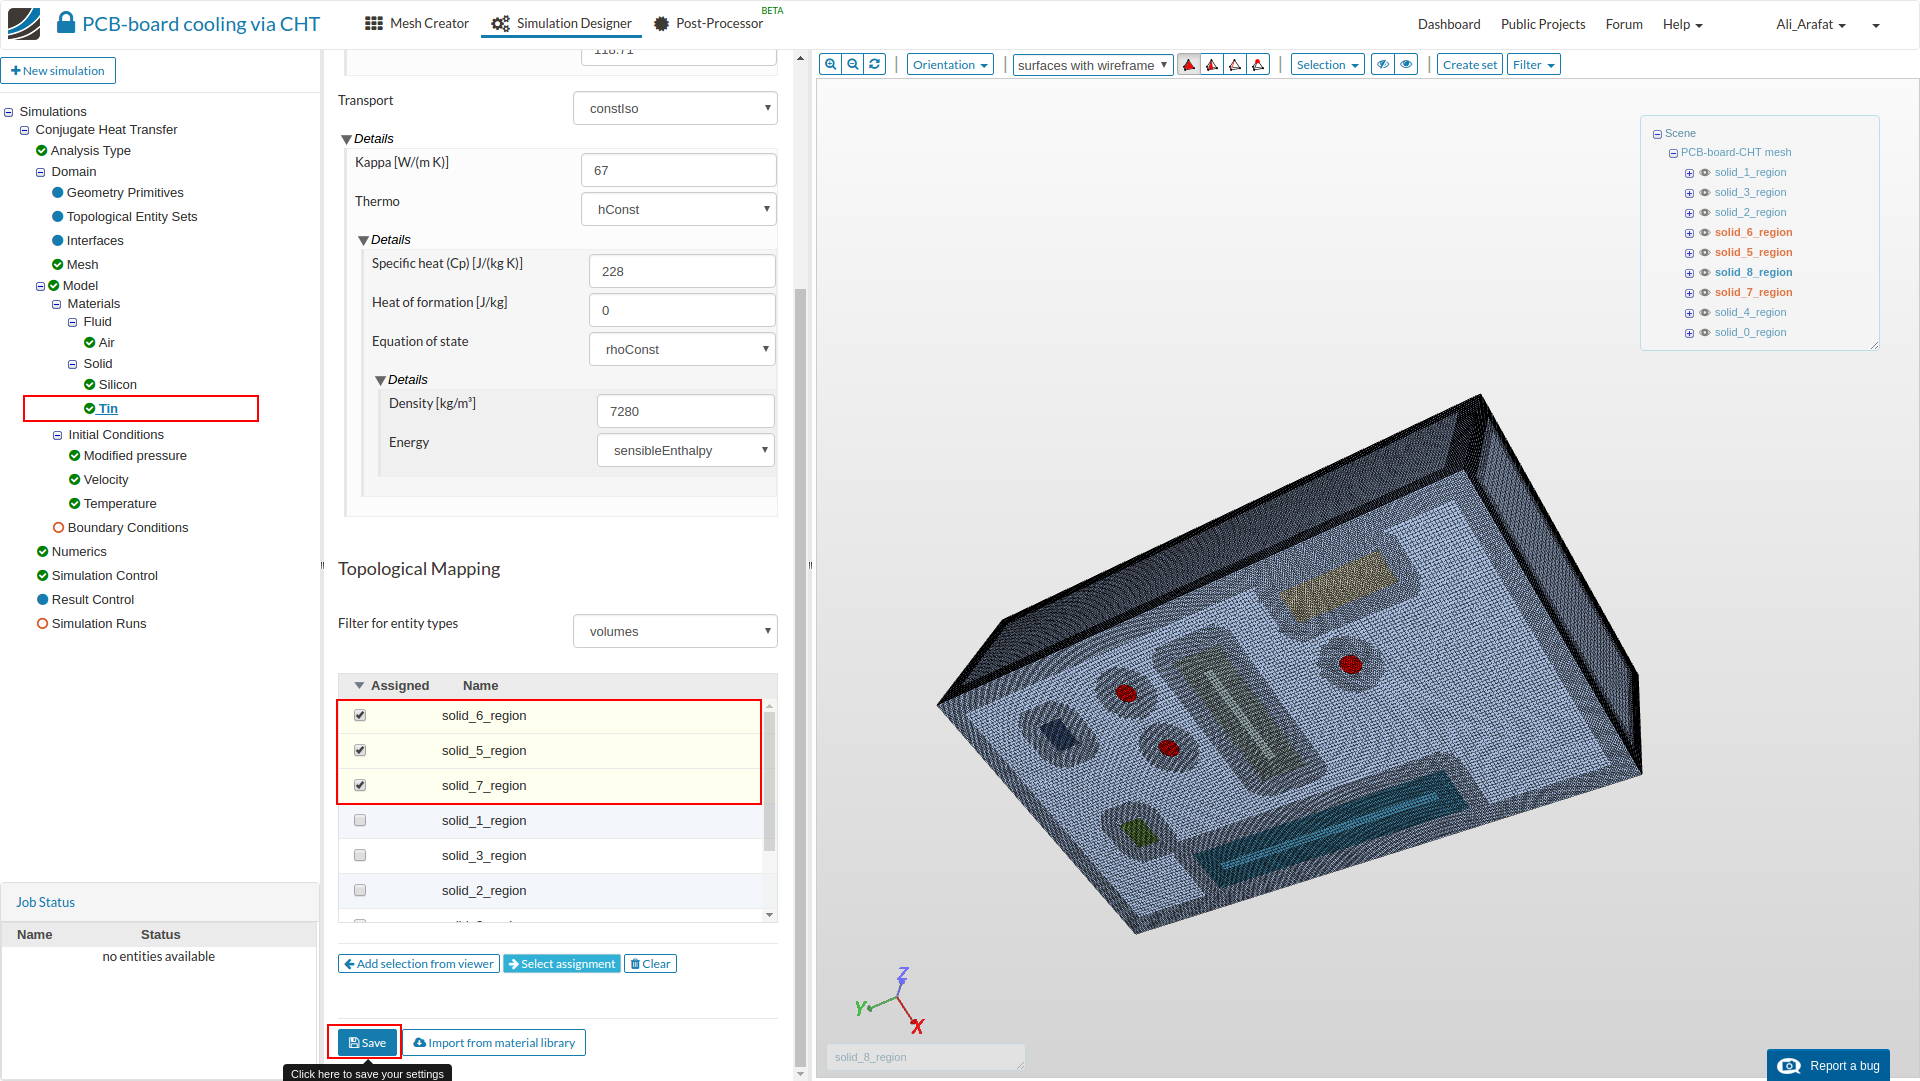Screen dimensions: 1920x1081
Task: Select the volume (solid) picking mode icon
Action: (x=1189, y=65)
